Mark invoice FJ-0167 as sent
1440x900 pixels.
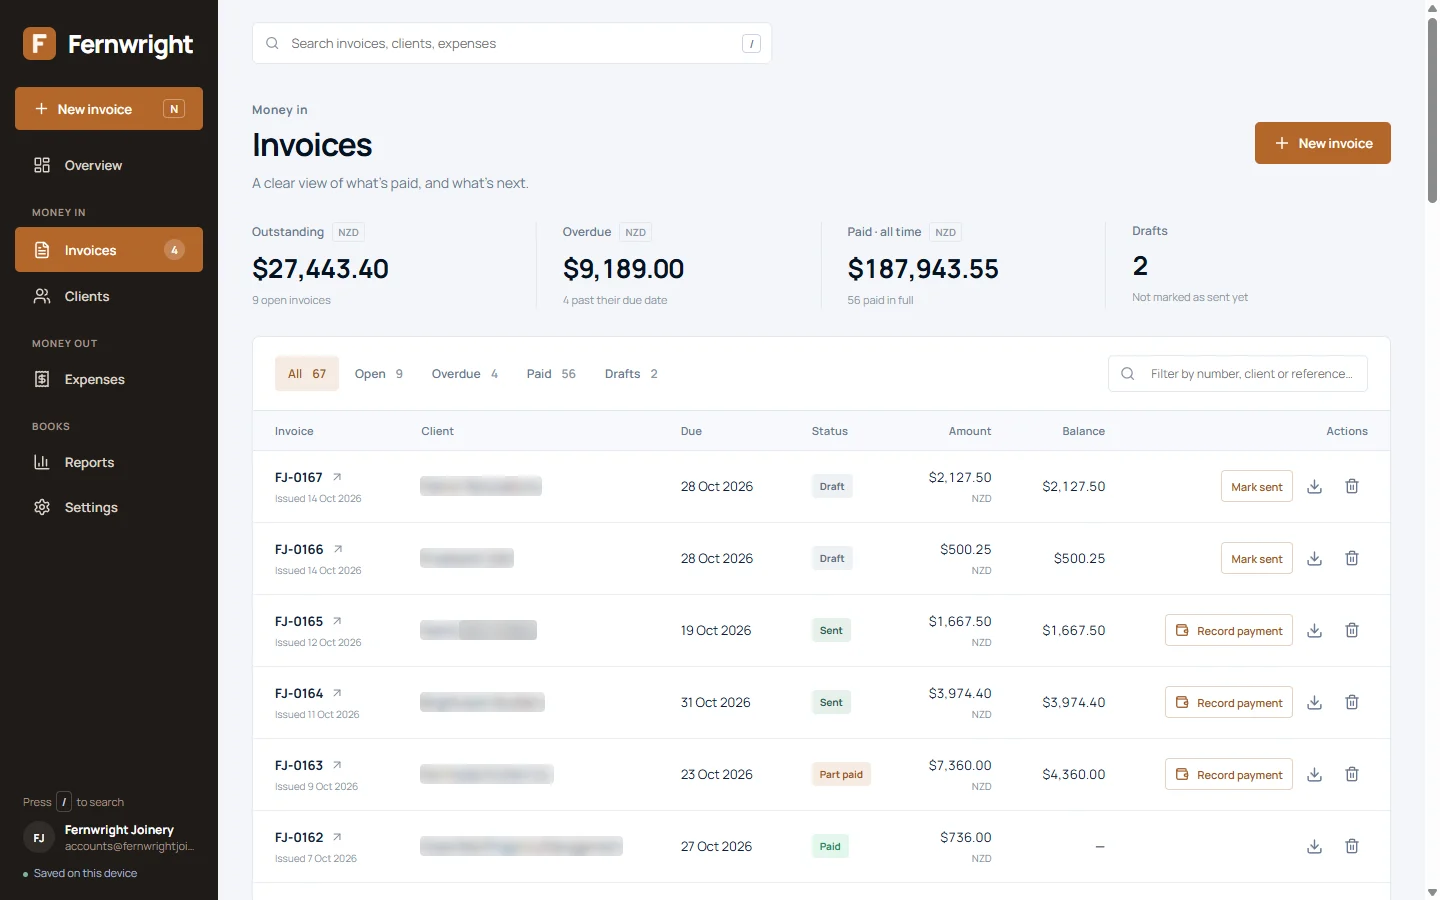[x=1257, y=486]
